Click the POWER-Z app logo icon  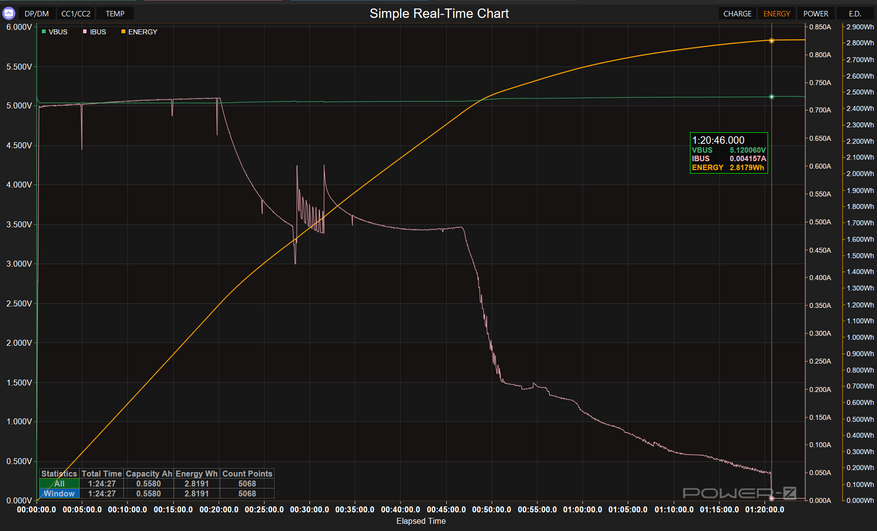[x=9, y=13]
